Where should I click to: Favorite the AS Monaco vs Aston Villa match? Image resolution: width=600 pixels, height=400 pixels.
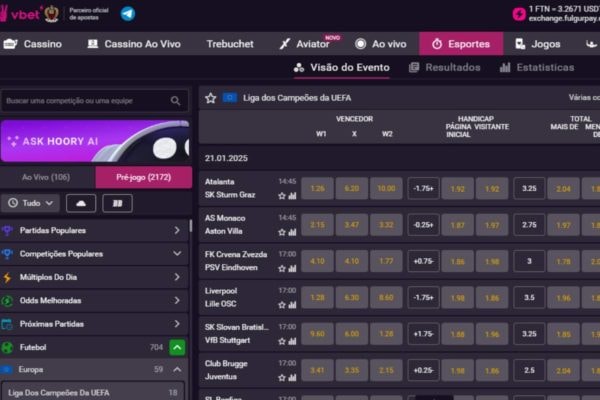click(x=282, y=232)
